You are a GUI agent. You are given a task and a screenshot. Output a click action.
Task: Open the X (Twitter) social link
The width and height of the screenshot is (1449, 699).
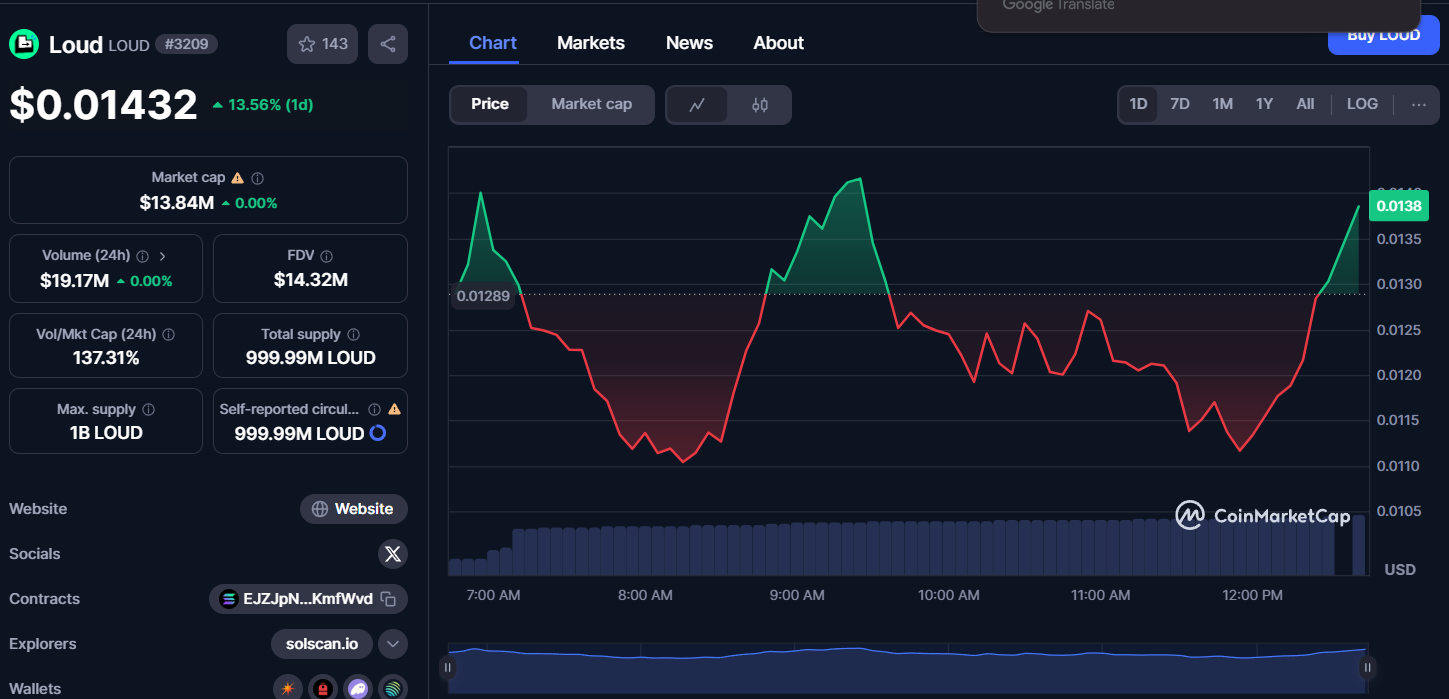pos(393,553)
